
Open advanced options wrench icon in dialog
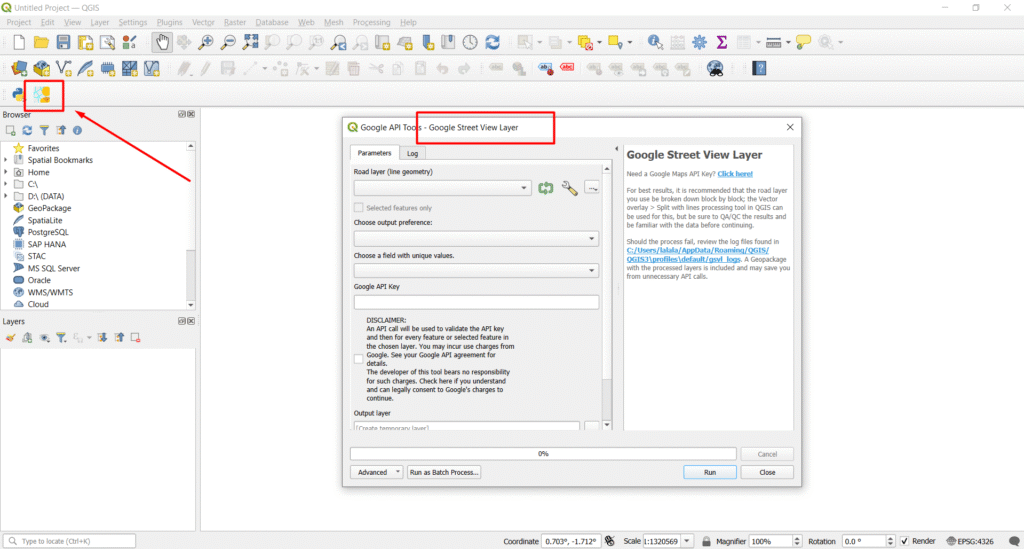(569, 188)
